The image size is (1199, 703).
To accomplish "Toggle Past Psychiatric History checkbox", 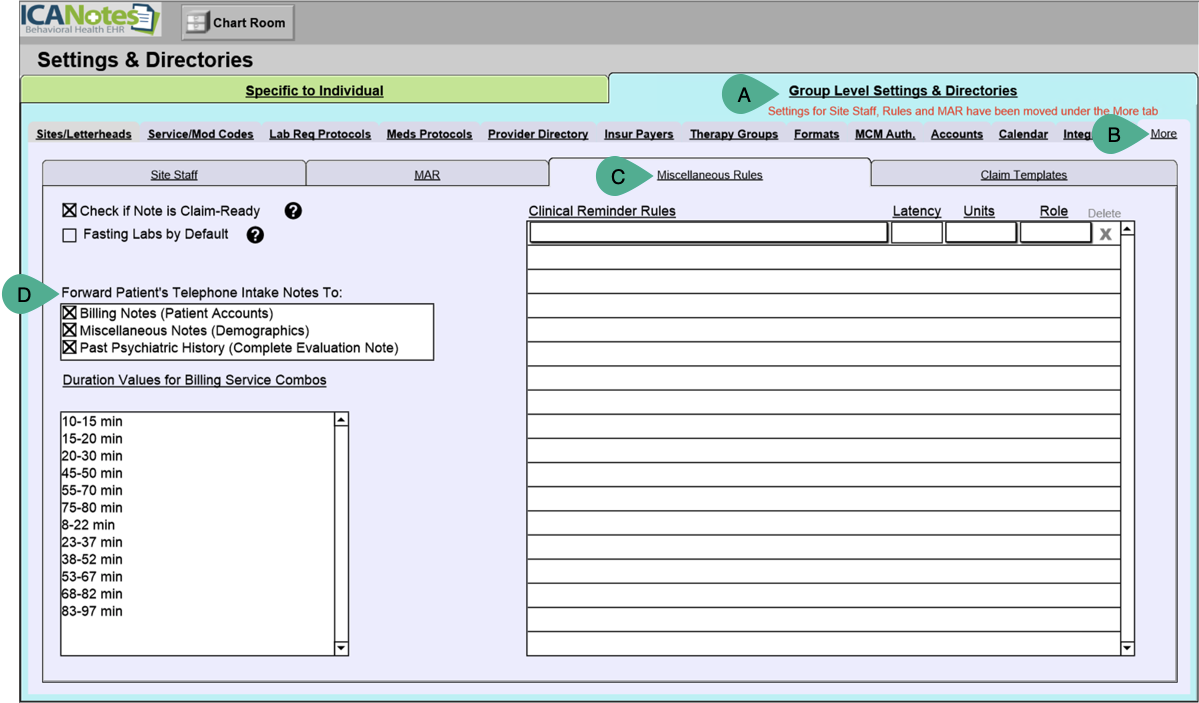I will (x=70, y=348).
